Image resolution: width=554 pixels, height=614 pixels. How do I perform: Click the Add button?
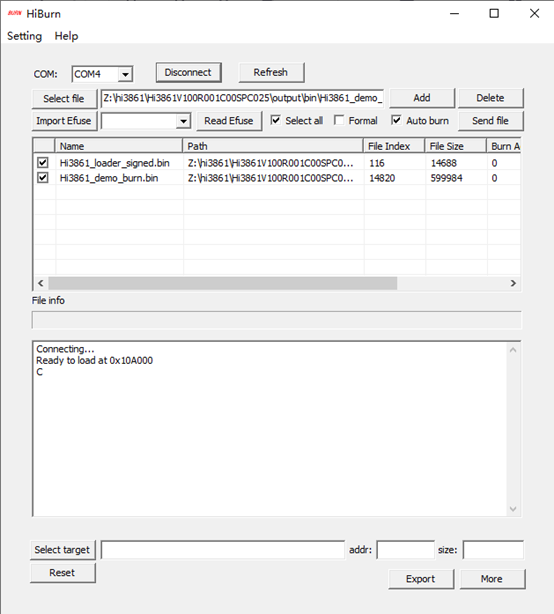pyautogui.click(x=422, y=98)
